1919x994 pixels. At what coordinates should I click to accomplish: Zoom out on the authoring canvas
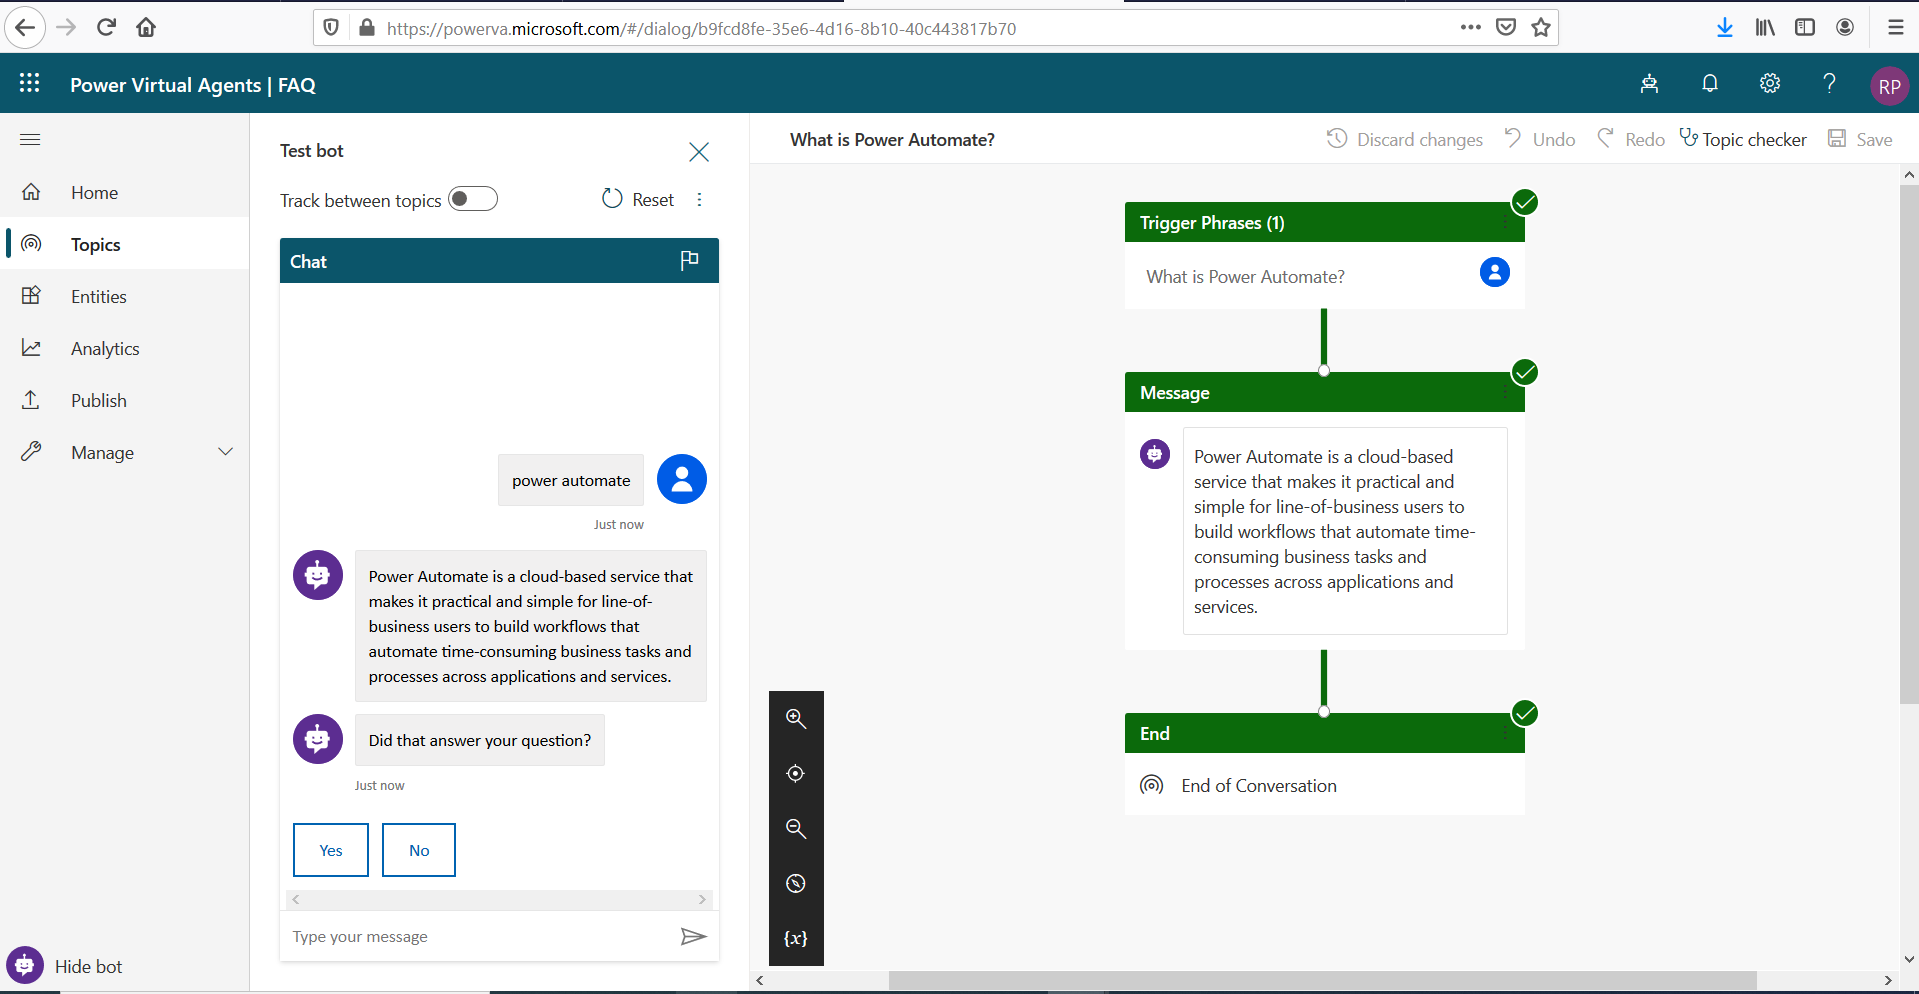point(796,828)
